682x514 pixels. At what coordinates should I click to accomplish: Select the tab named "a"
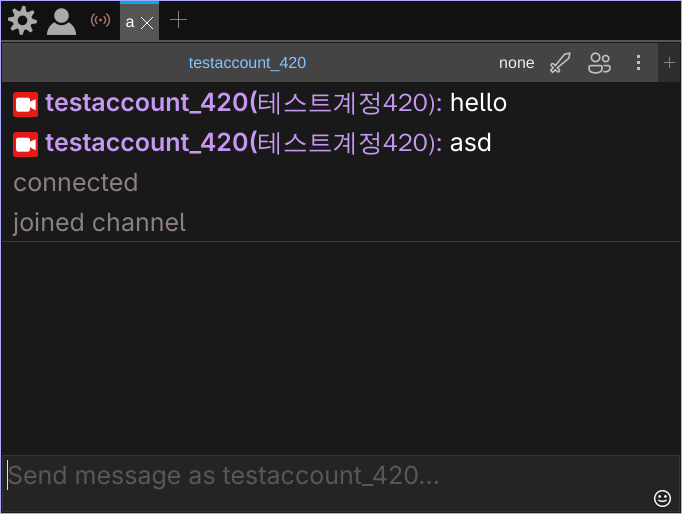tap(130, 21)
